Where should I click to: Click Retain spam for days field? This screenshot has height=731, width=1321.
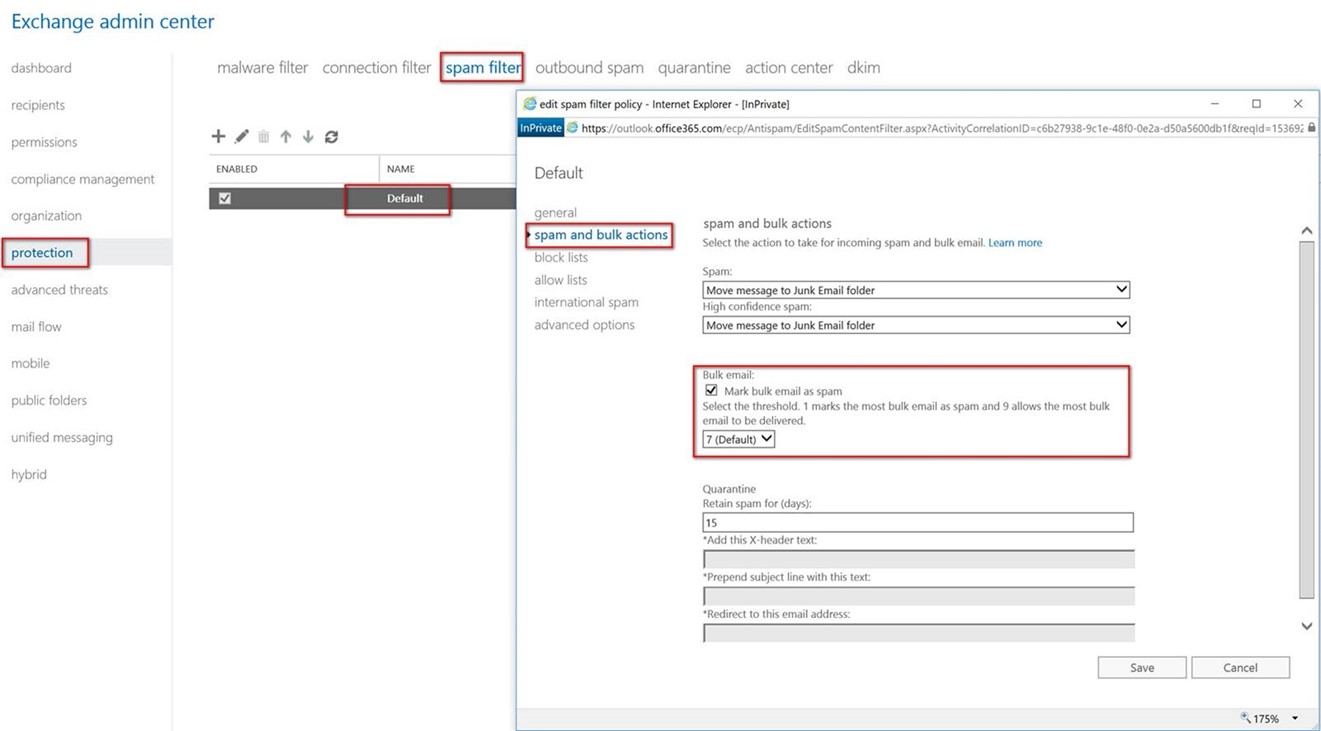tap(918, 522)
